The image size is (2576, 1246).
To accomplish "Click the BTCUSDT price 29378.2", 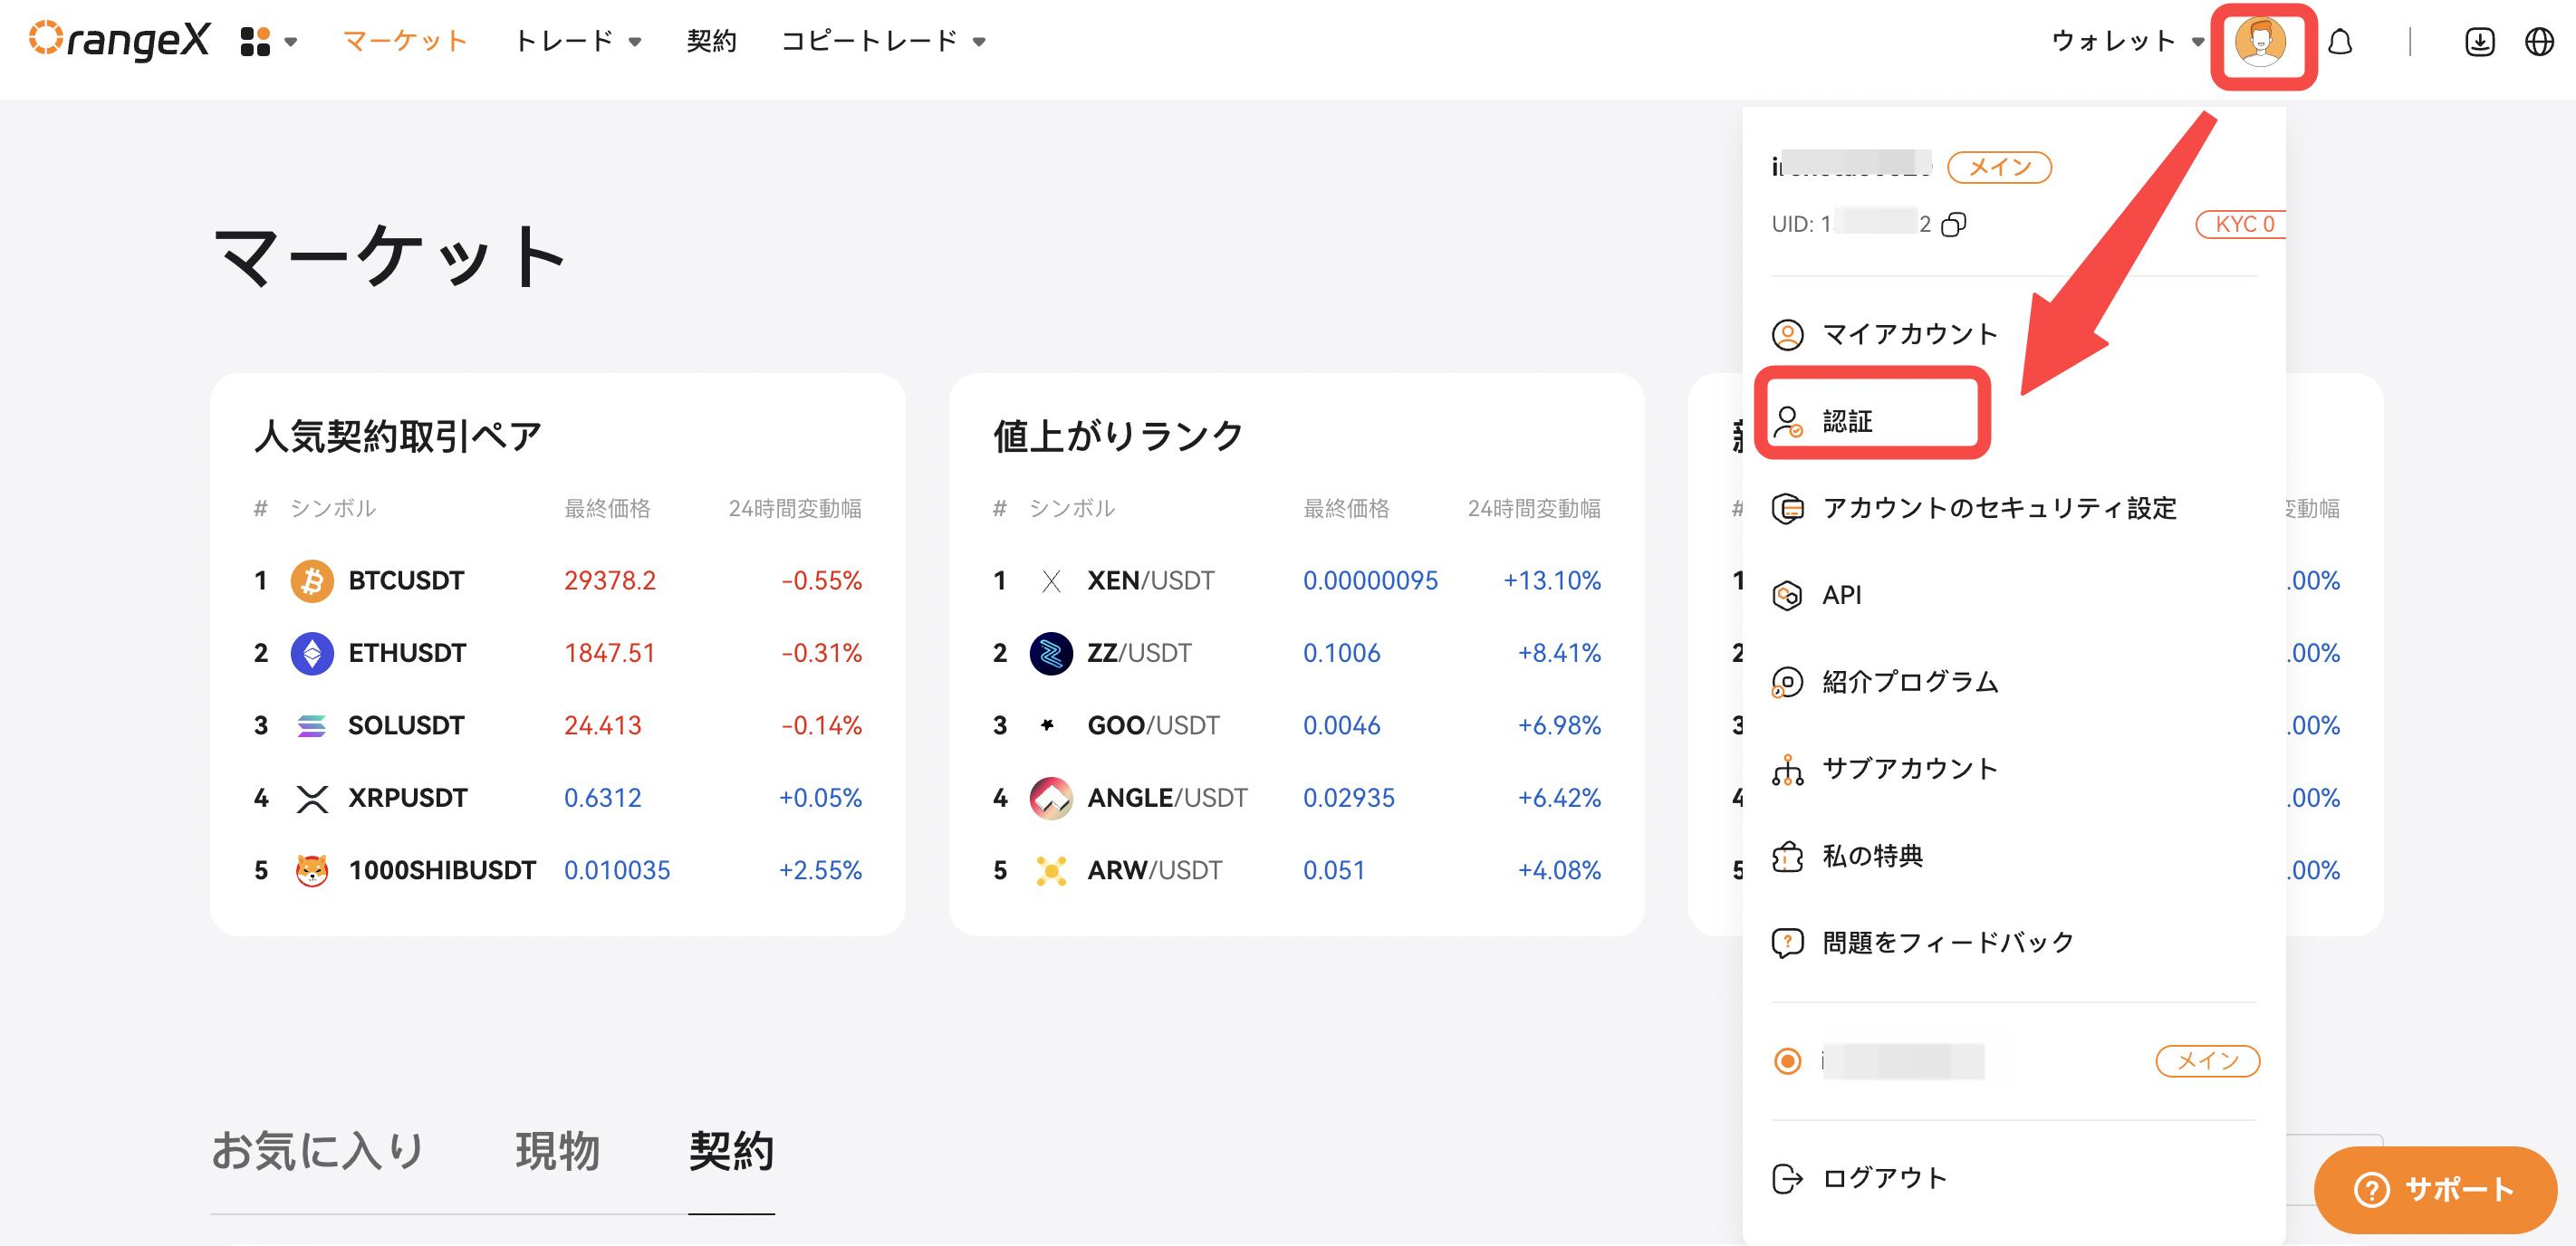I will click(609, 581).
